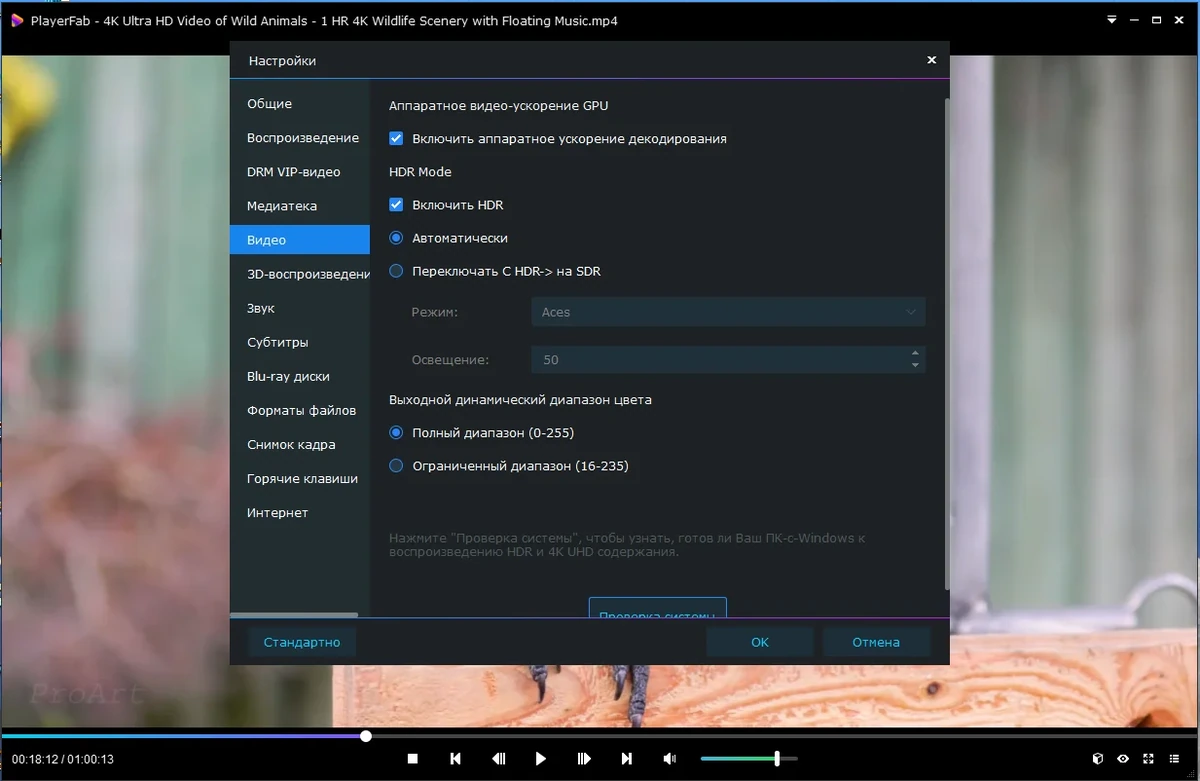Click the 00:18:12 / 01:00:13 time display
The width and height of the screenshot is (1200, 781).
pos(63,759)
